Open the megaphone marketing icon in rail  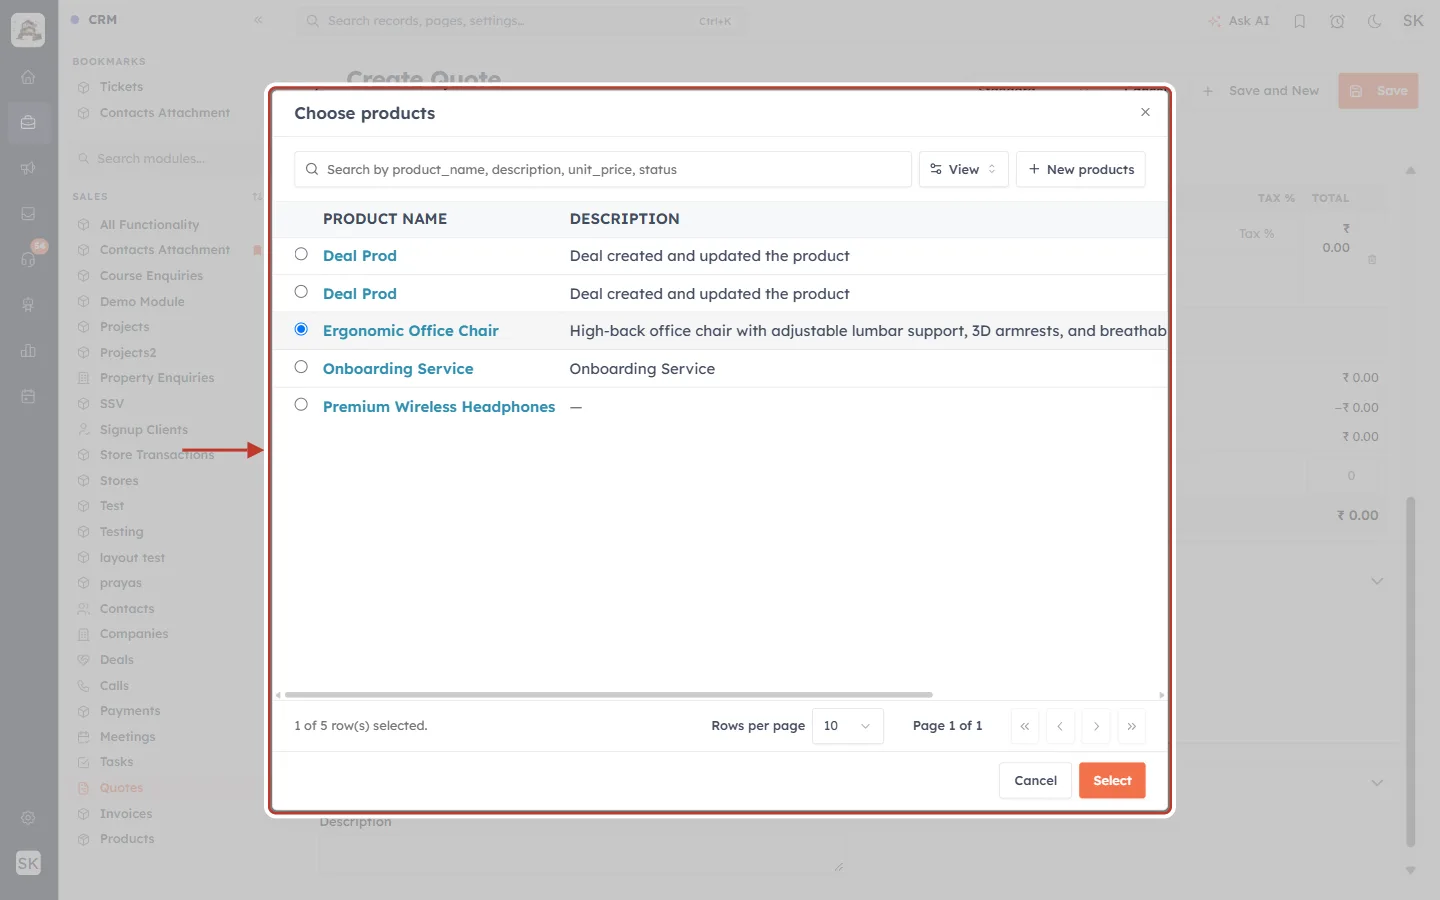[28, 168]
